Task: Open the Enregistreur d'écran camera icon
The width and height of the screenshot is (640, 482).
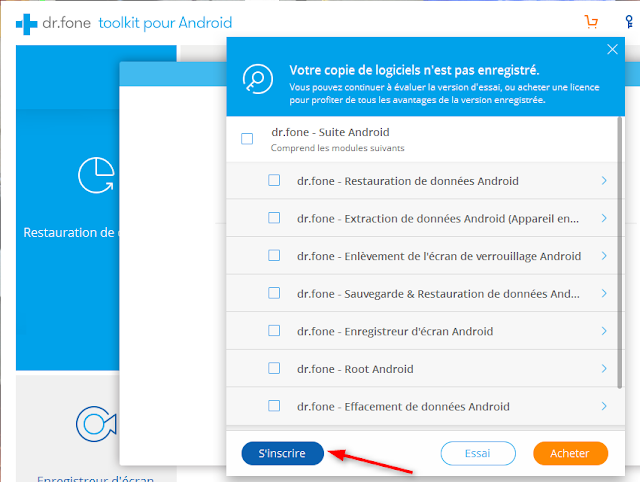Action: [x=96, y=424]
